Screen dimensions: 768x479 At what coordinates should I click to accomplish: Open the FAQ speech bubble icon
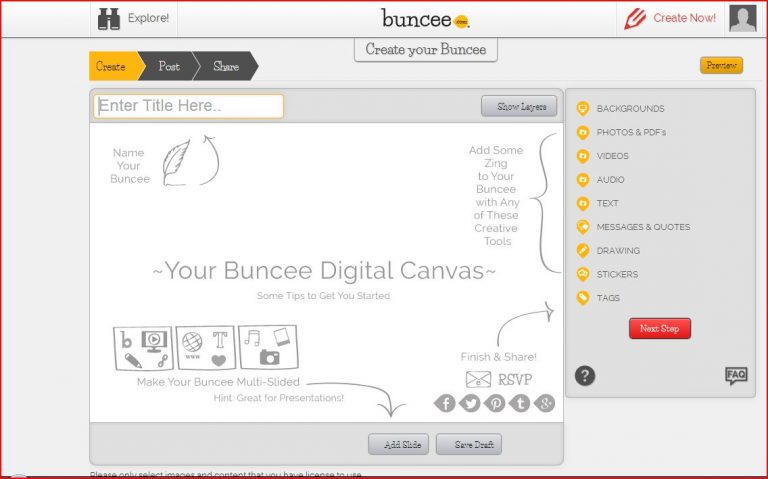tap(736, 376)
